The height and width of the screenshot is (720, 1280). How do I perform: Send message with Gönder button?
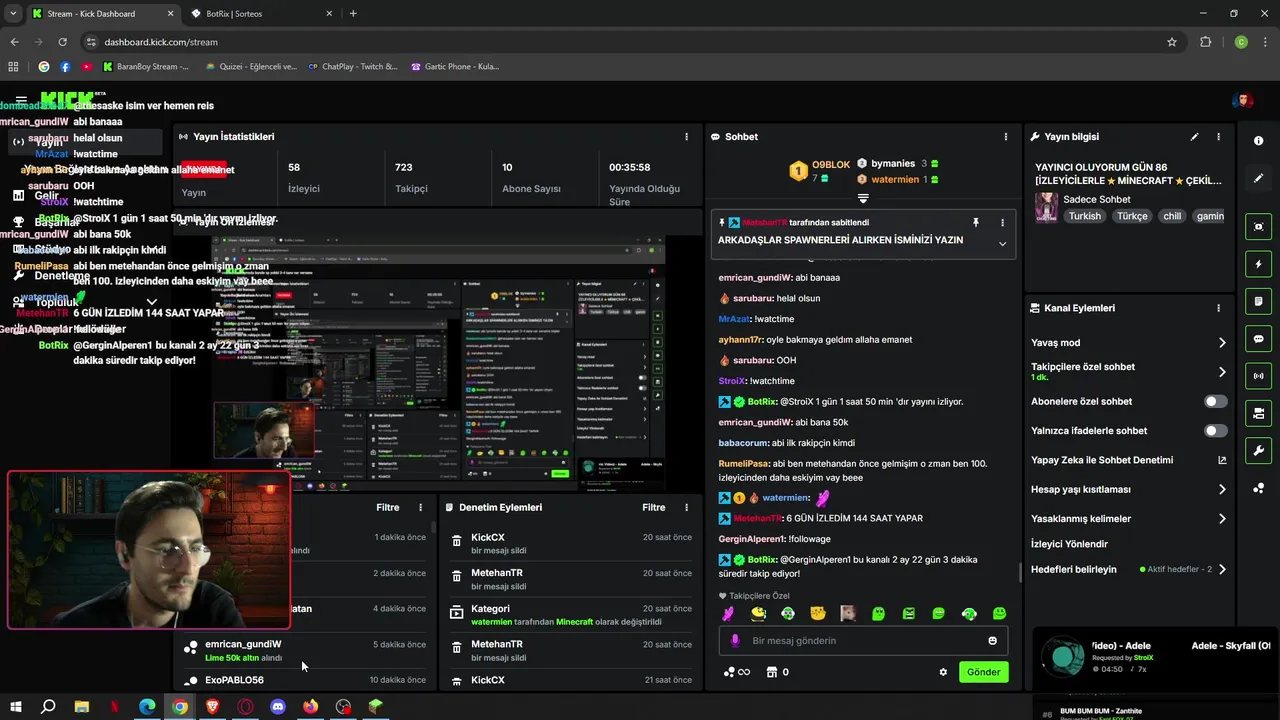pos(983,672)
